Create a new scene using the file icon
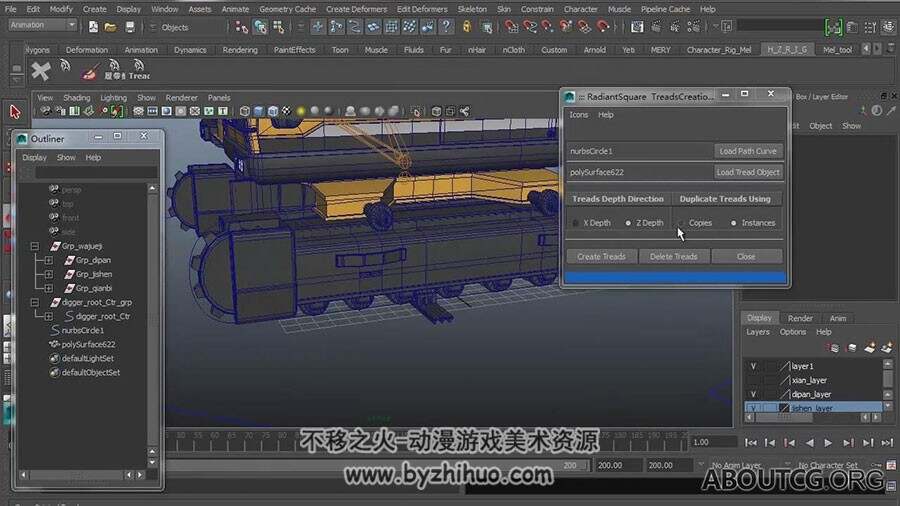The image size is (900, 506). point(93,26)
